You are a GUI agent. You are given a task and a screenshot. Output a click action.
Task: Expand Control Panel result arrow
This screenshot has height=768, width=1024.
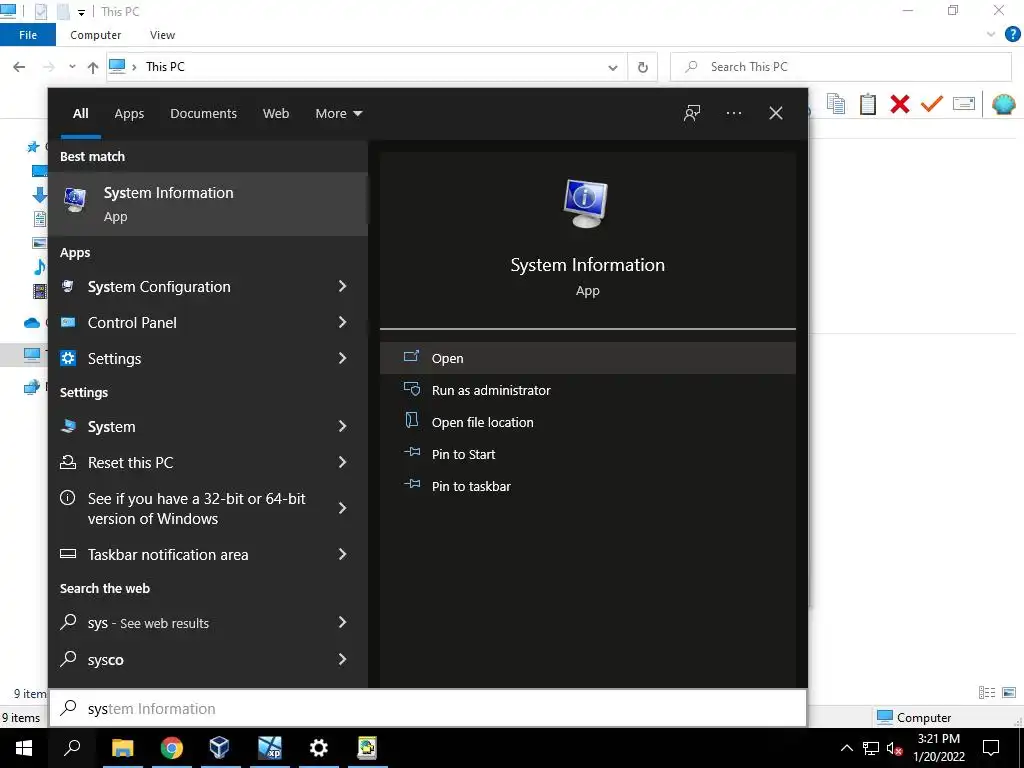pyautogui.click(x=342, y=322)
